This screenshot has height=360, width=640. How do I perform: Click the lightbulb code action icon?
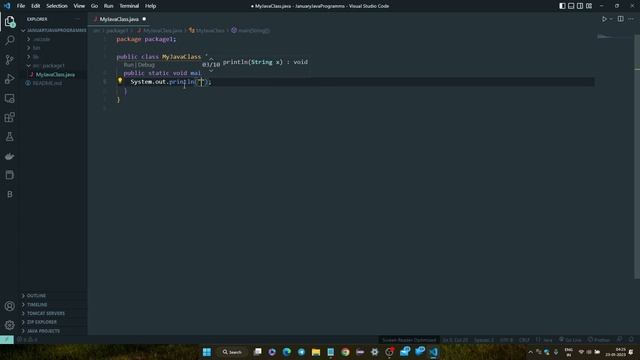coord(120,81)
